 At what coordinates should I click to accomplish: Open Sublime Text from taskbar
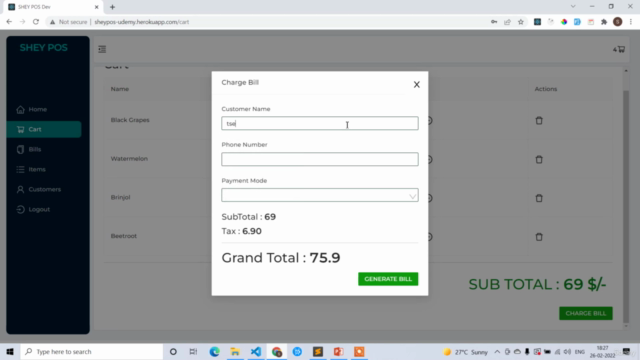318,351
